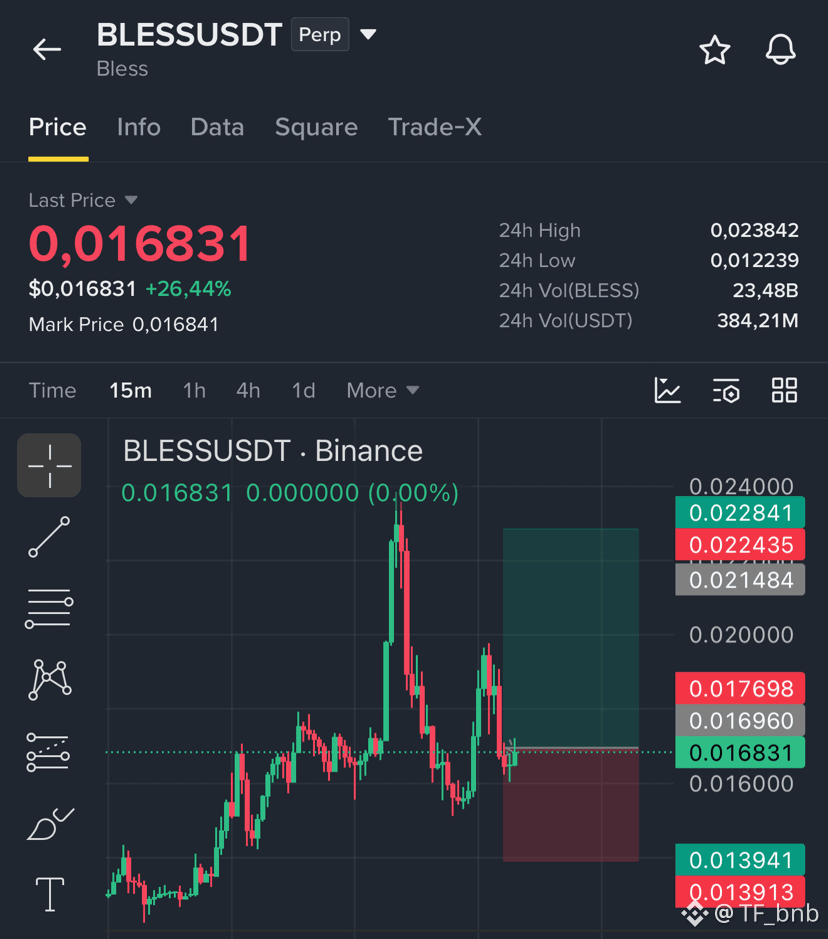Click the green take-profit zone on chart
828x939 pixels.
coord(571,638)
